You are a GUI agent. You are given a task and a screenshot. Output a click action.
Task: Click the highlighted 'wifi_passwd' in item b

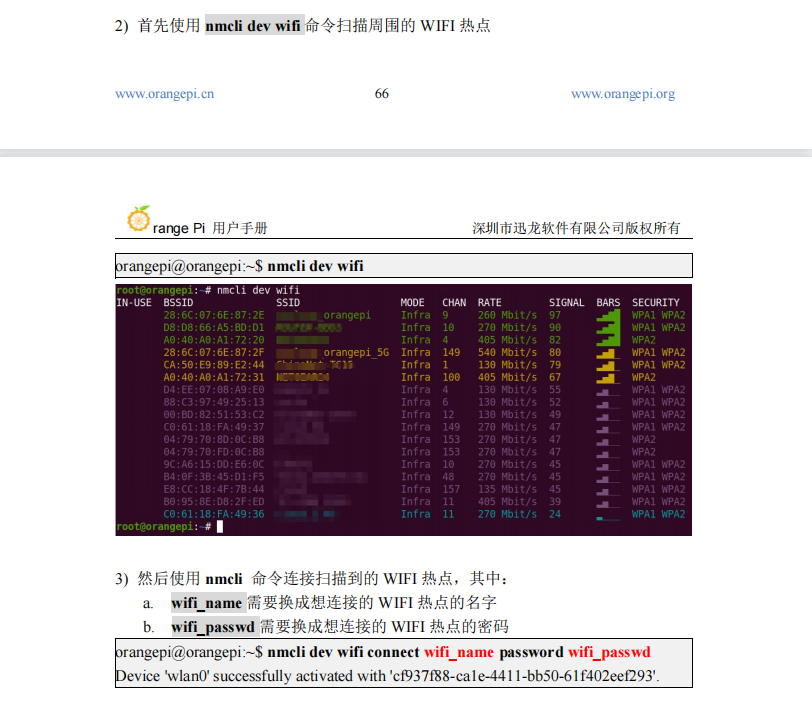pyautogui.click(x=213, y=627)
